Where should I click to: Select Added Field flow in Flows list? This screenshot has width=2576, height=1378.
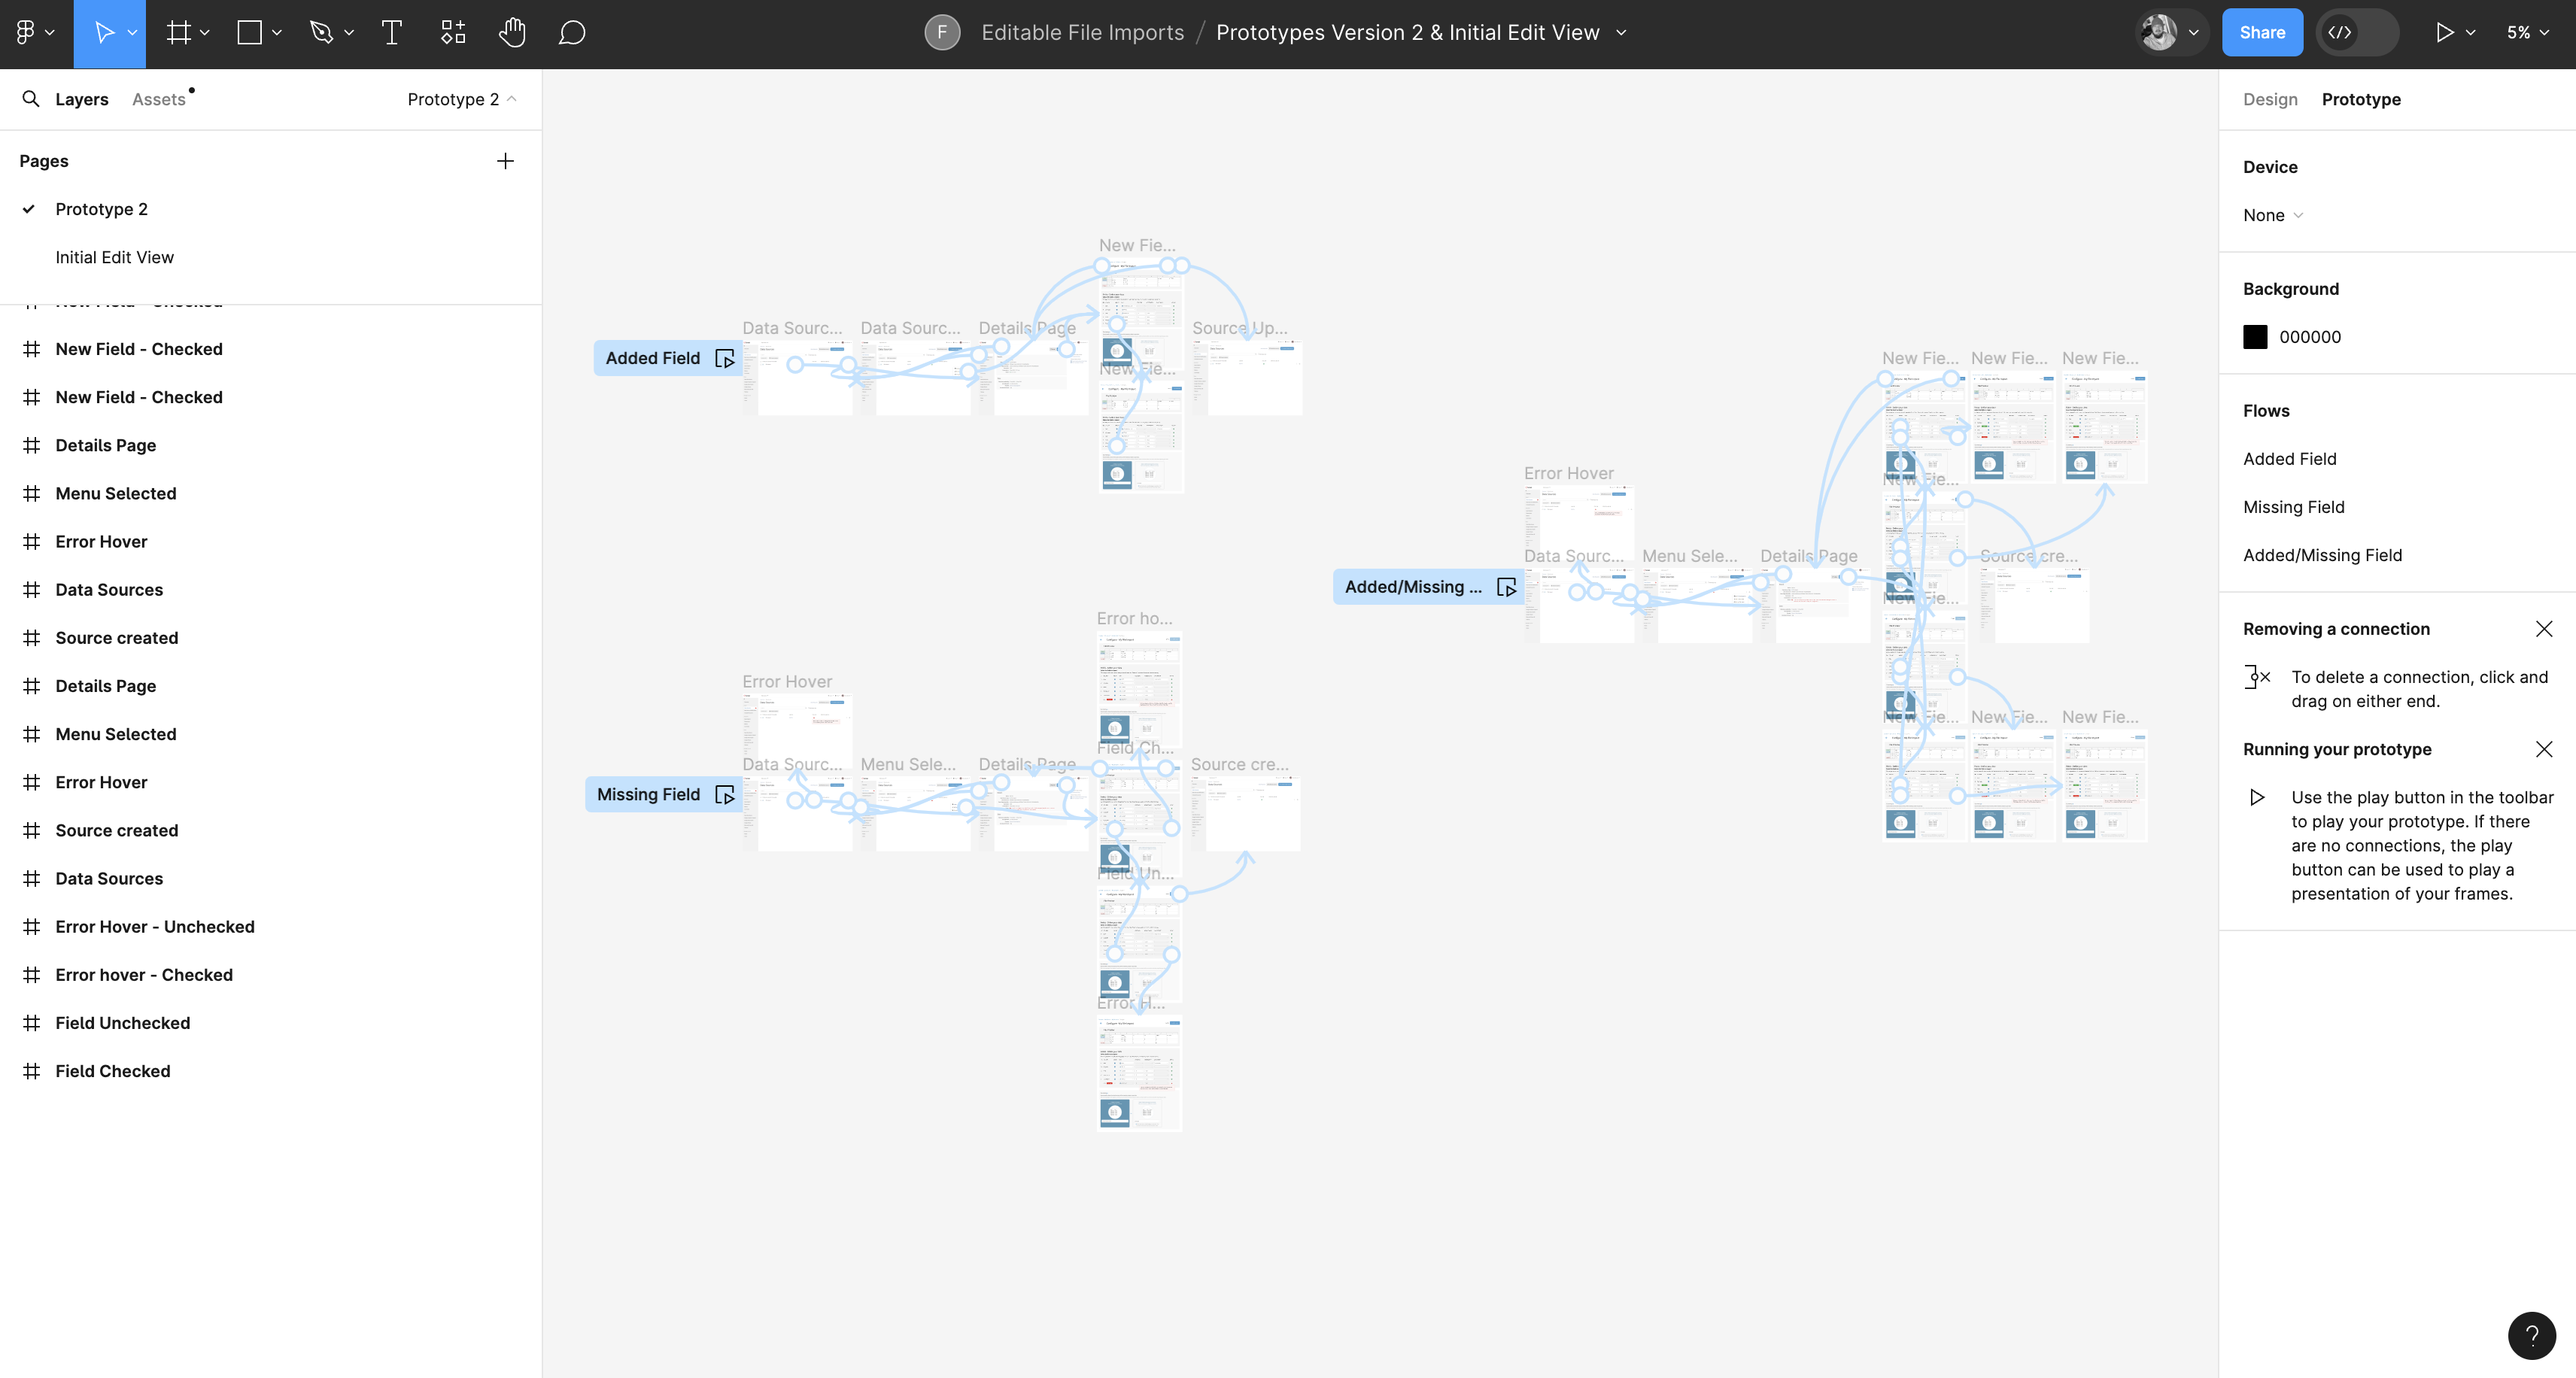(2290, 459)
